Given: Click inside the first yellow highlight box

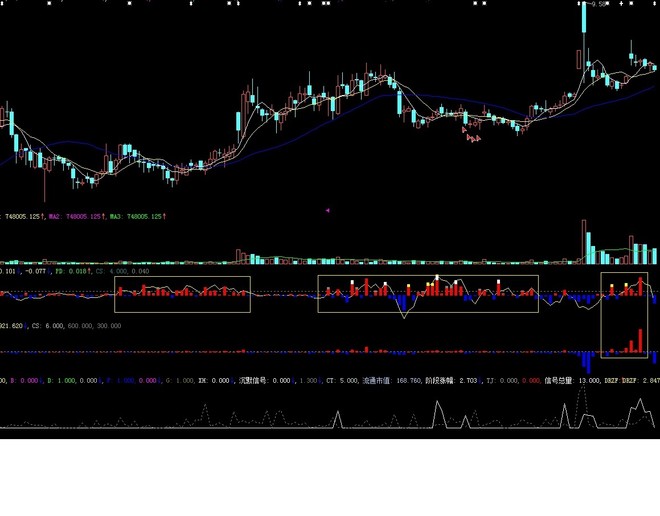Looking at the screenshot, I should point(182,294).
